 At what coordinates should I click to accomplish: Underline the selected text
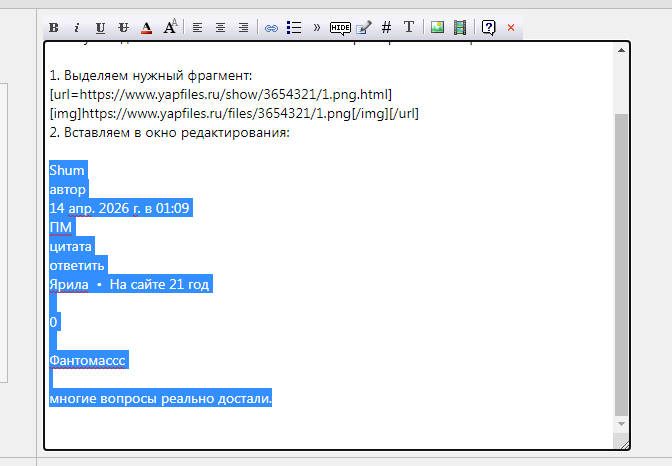[100, 28]
